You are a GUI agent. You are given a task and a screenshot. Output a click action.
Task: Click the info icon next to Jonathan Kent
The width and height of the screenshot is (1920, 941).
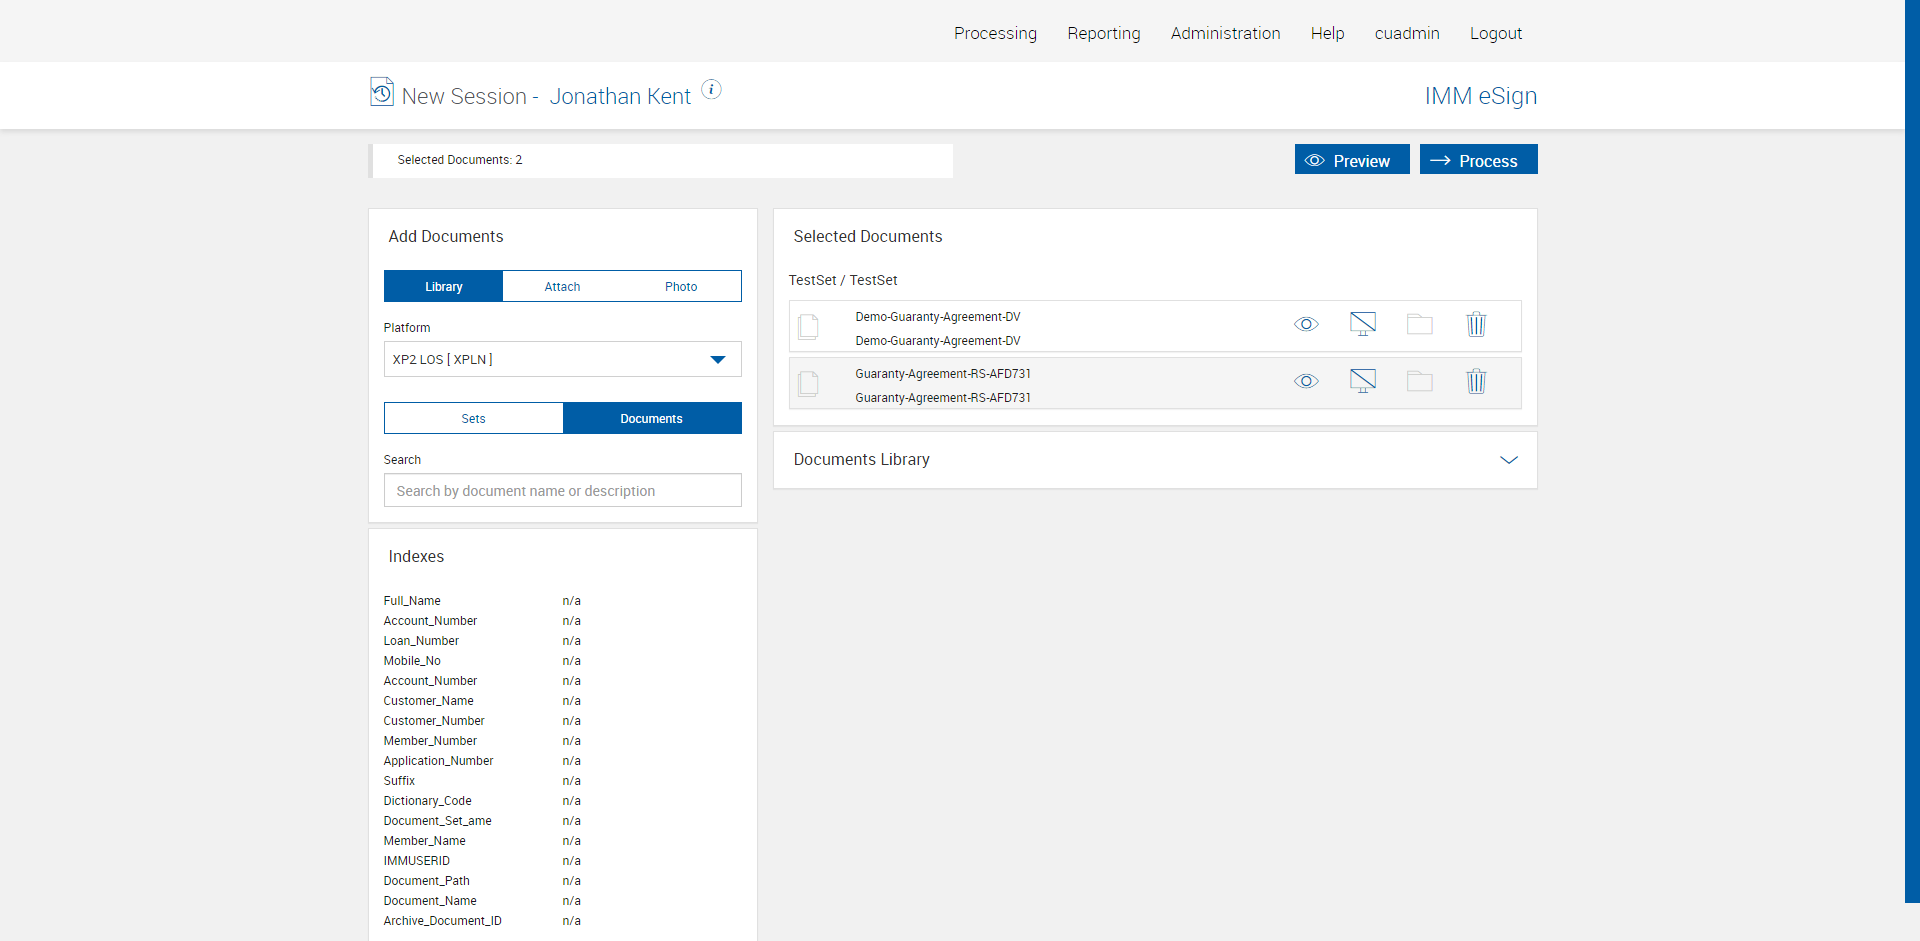coord(711,90)
